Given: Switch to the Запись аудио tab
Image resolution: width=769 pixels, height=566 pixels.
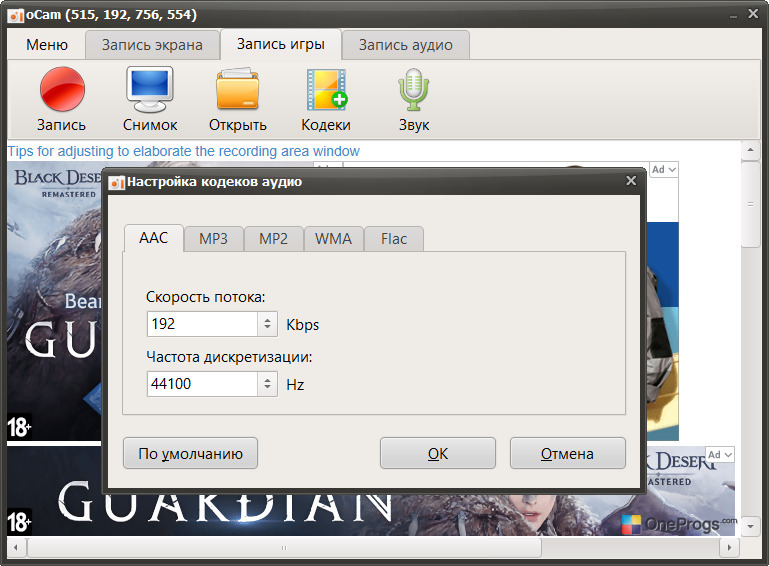Looking at the screenshot, I should pyautogui.click(x=406, y=45).
